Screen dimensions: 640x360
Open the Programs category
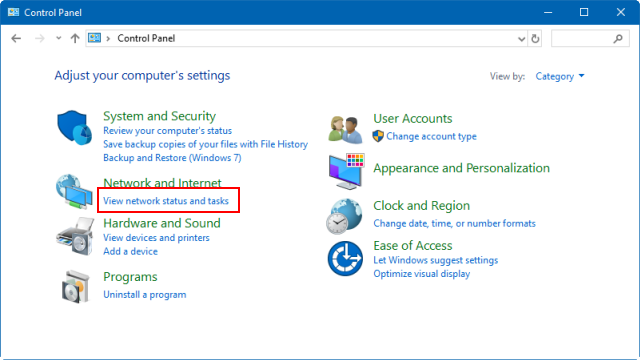tap(130, 277)
